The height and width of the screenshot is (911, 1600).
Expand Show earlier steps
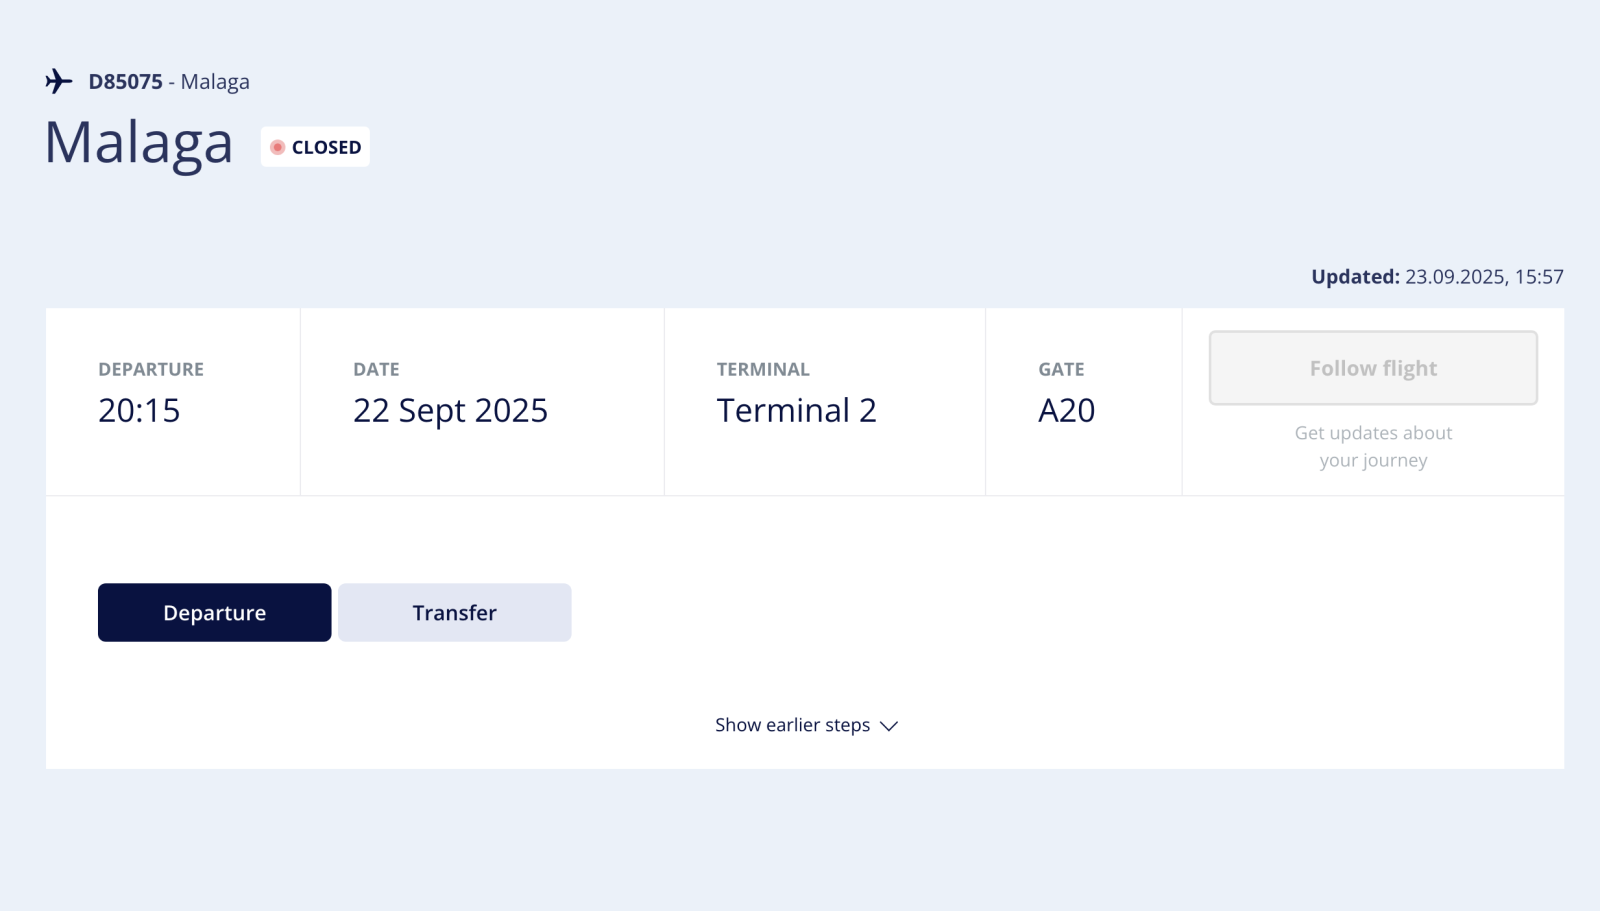pyautogui.click(x=792, y=725)
